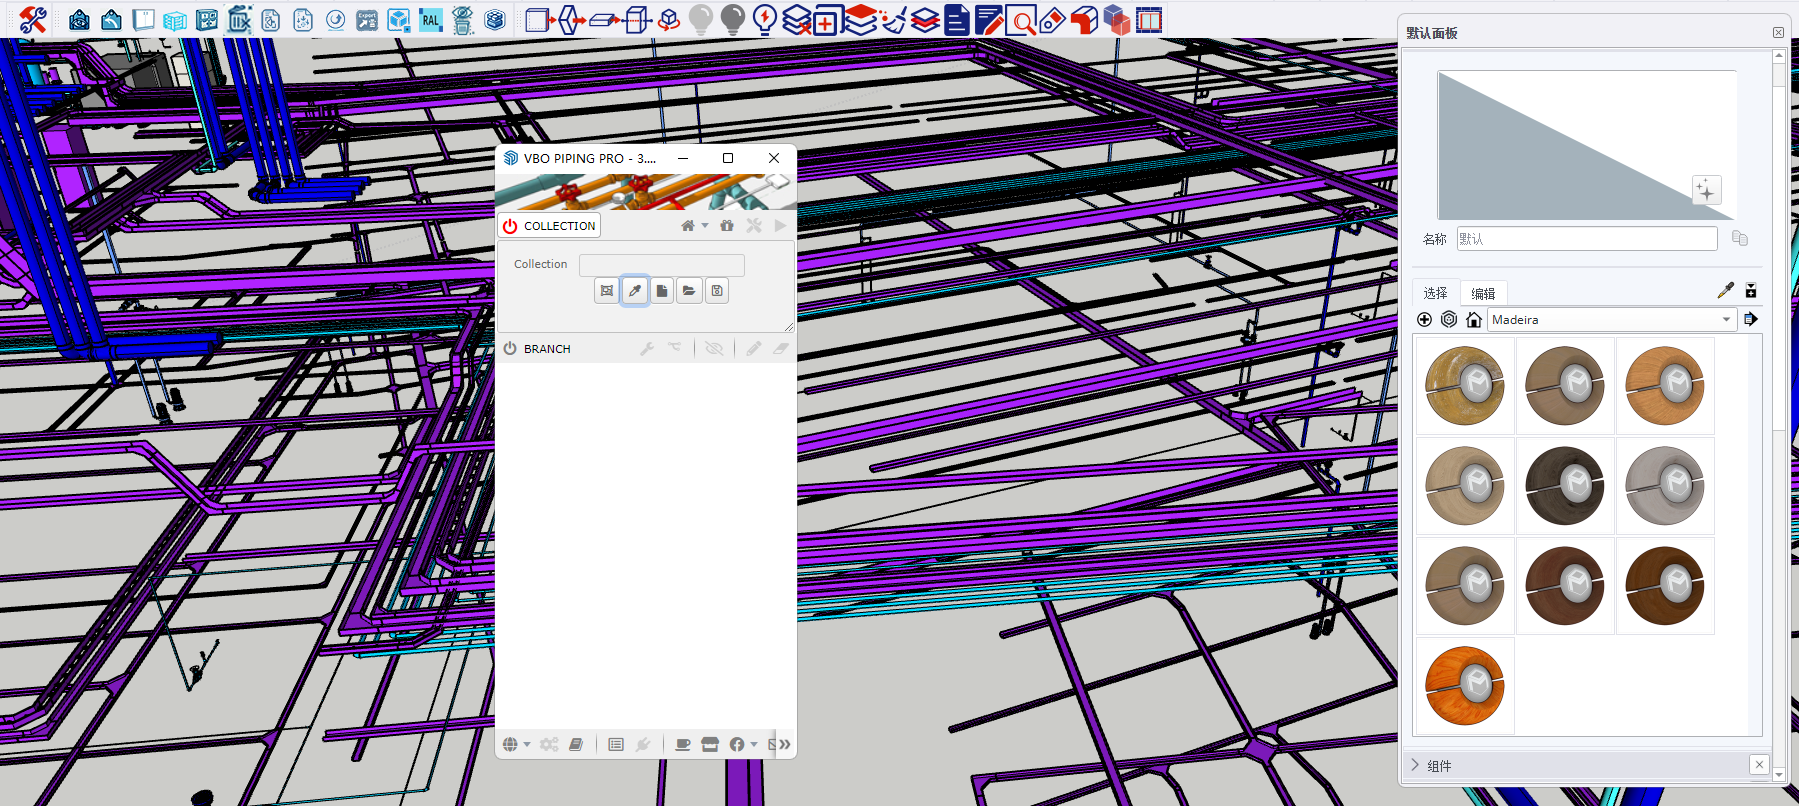Click the Collection name input field
Image resolution: width=1799 pixels, height=806 pixels.
point(661,264)
